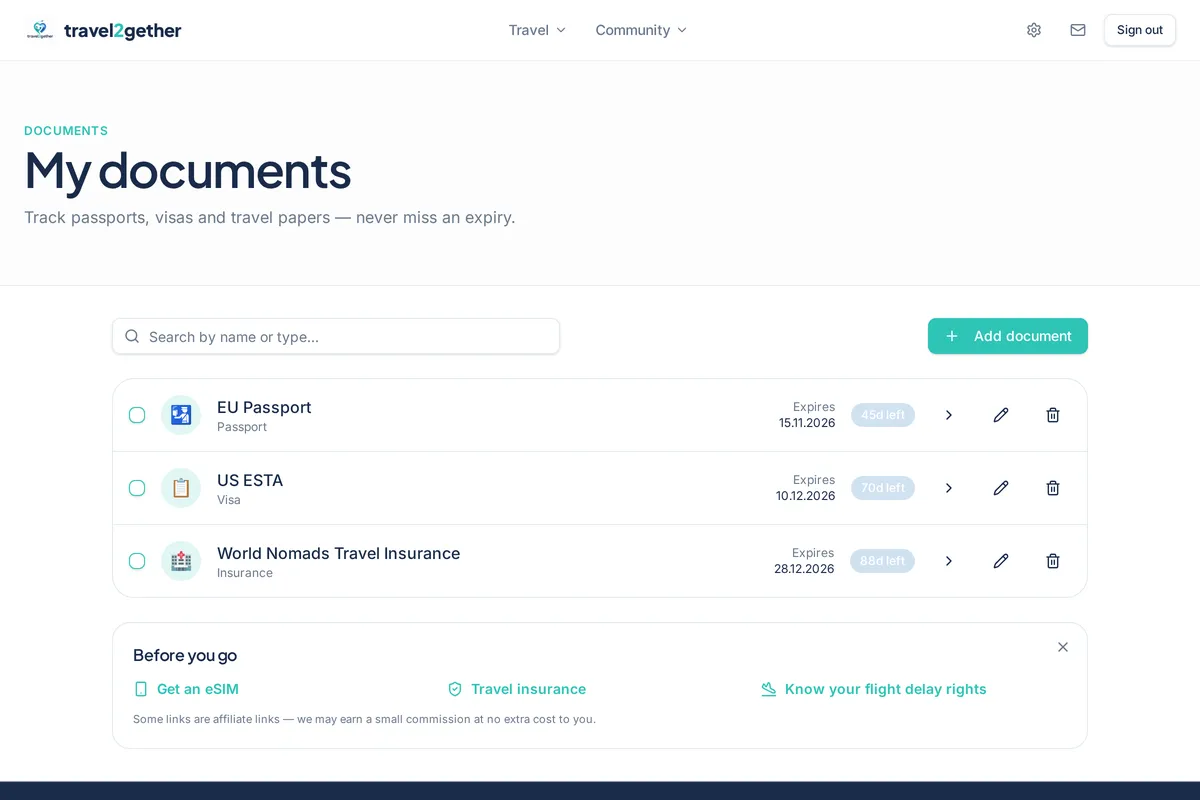
Task: Select the US ESTA checkbox
Action: click(x=137, y=488)
